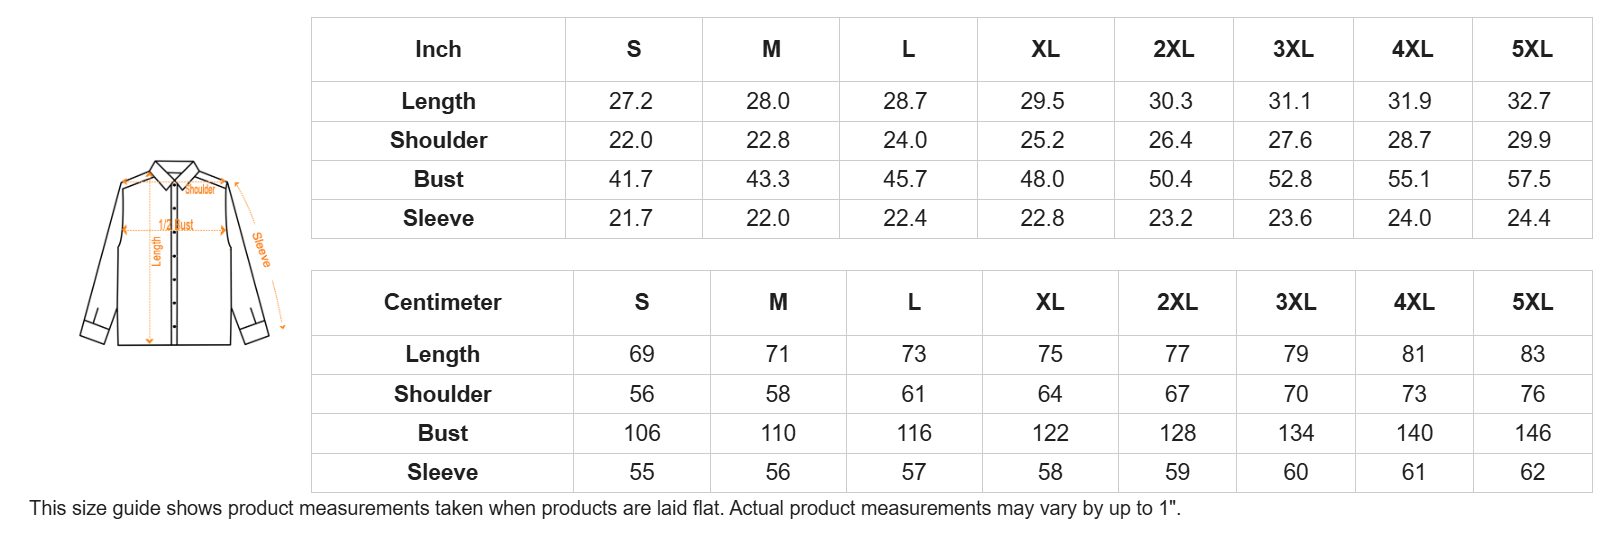Click the 5XL column header in Centimeter table
This screenshot has height=547, width=1615.
pos(1532,302)
